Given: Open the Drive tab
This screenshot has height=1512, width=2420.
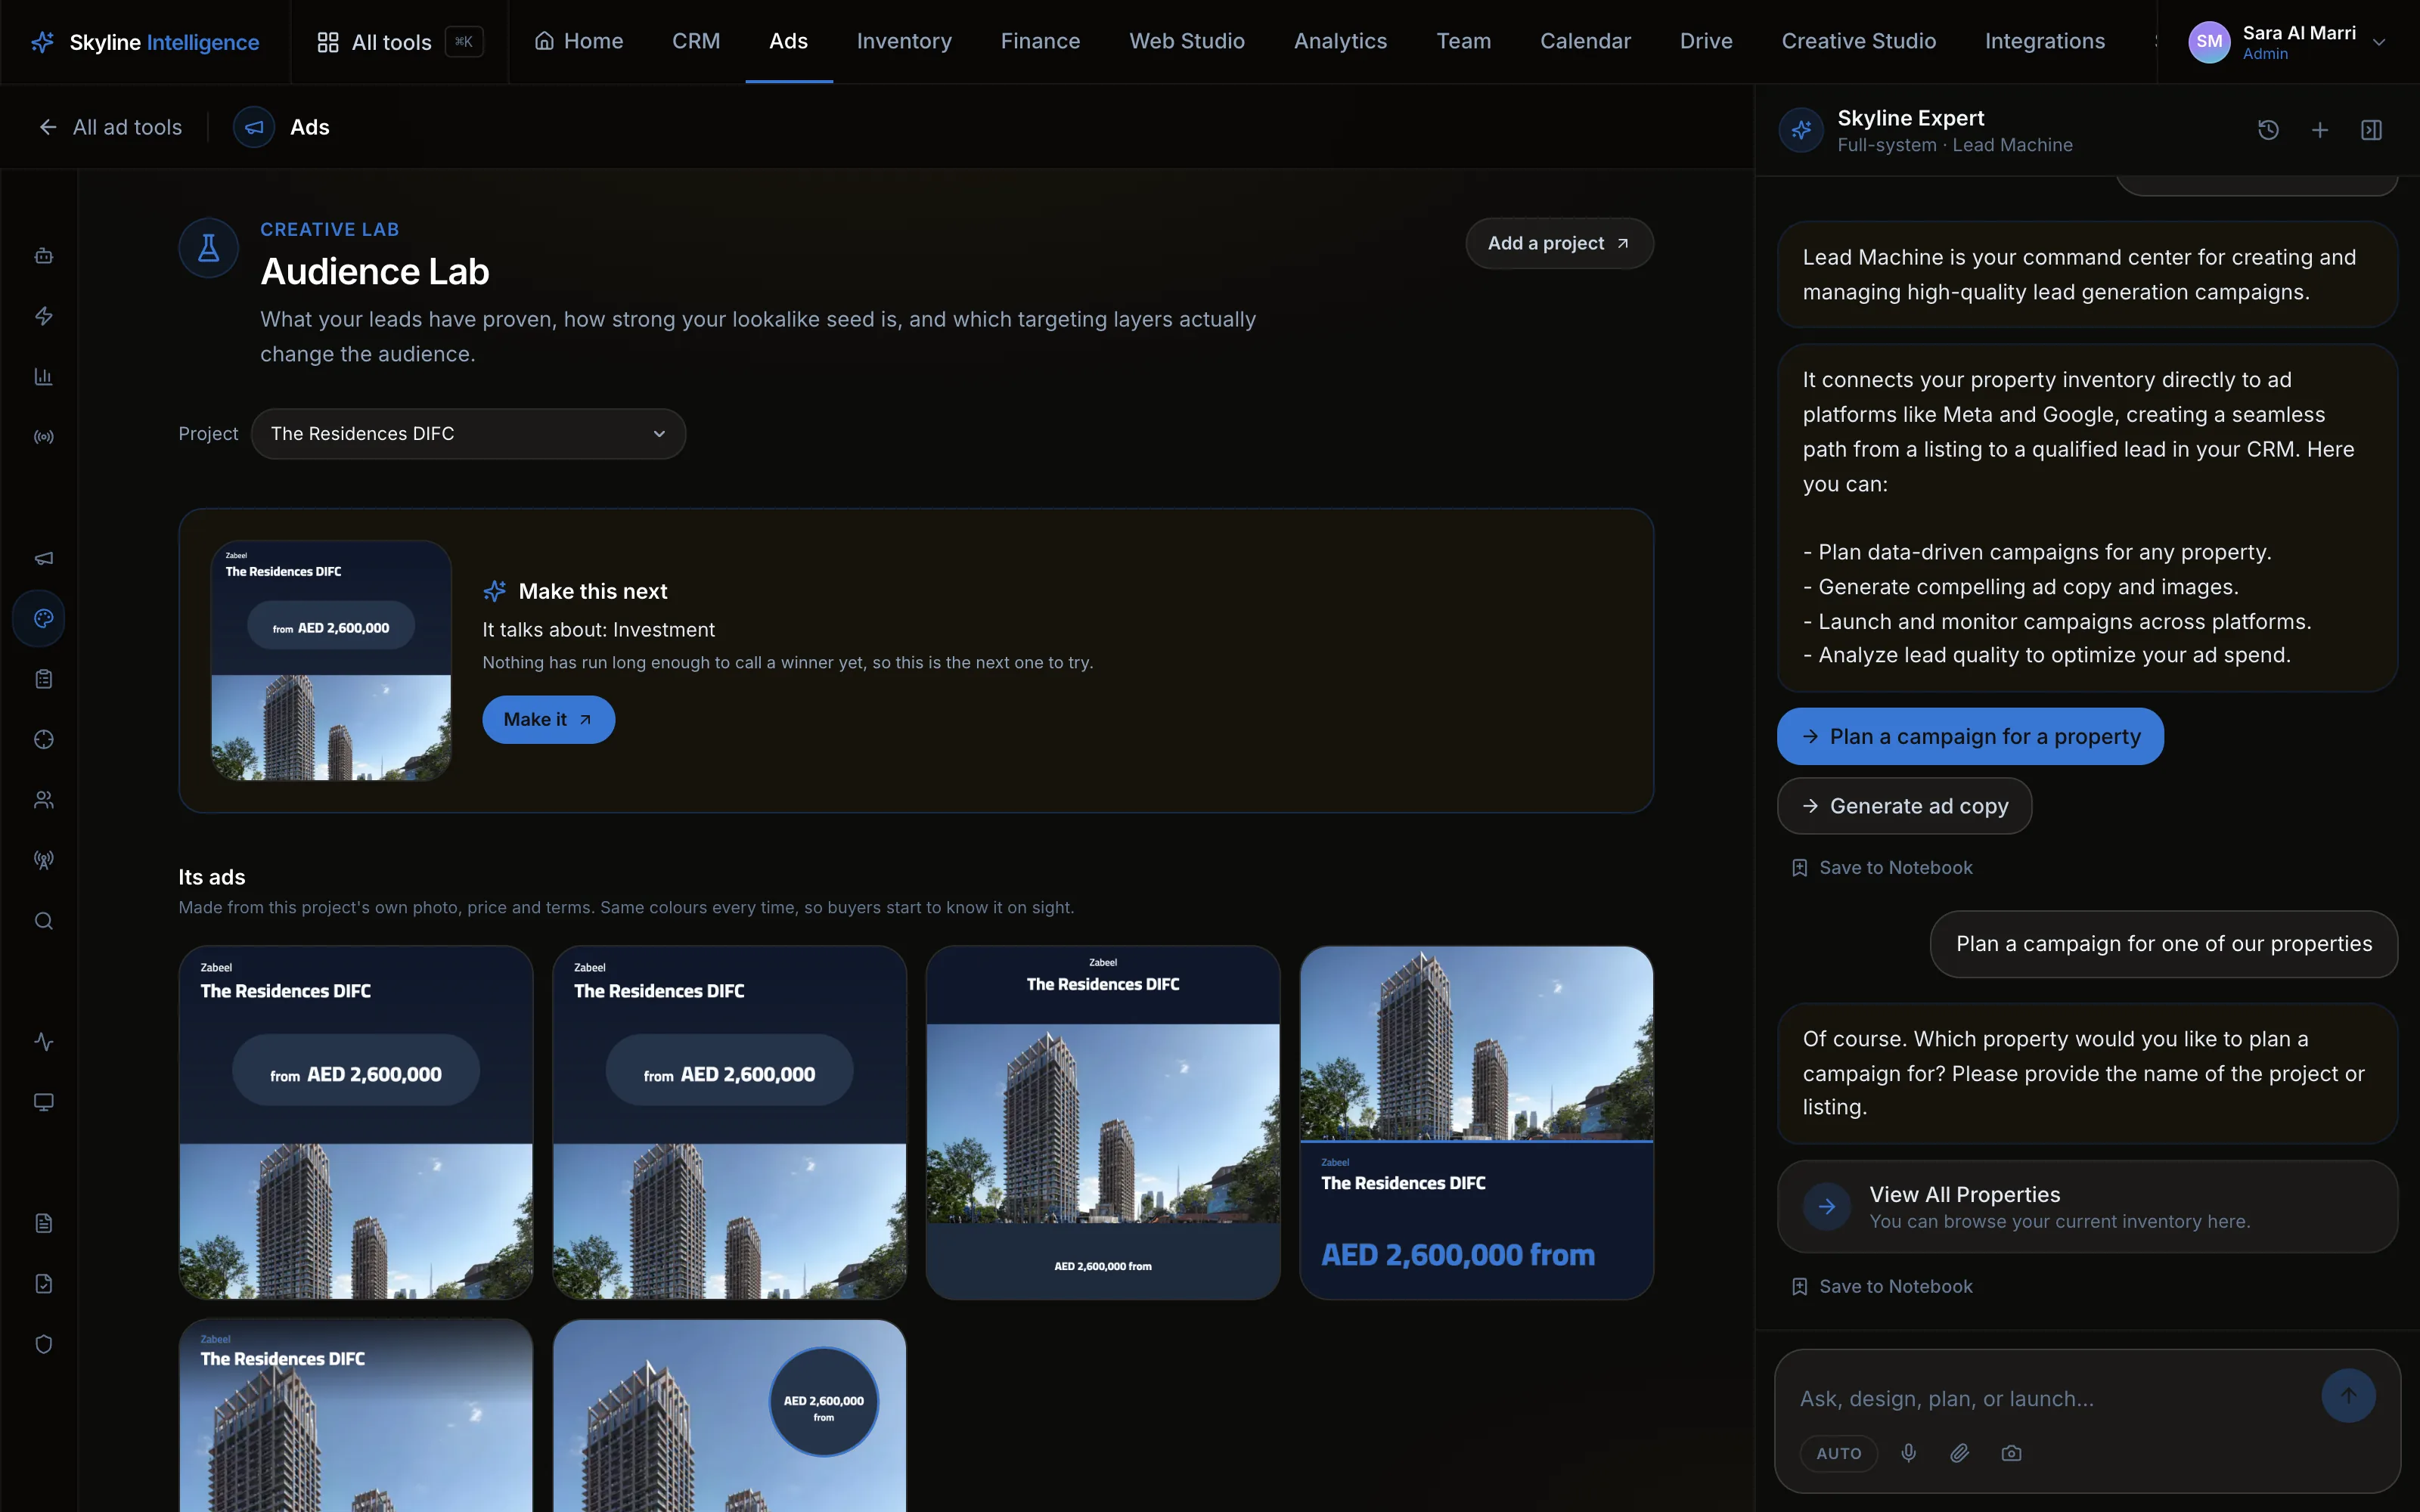Looking at the screenshot, I should [1706, 41].
